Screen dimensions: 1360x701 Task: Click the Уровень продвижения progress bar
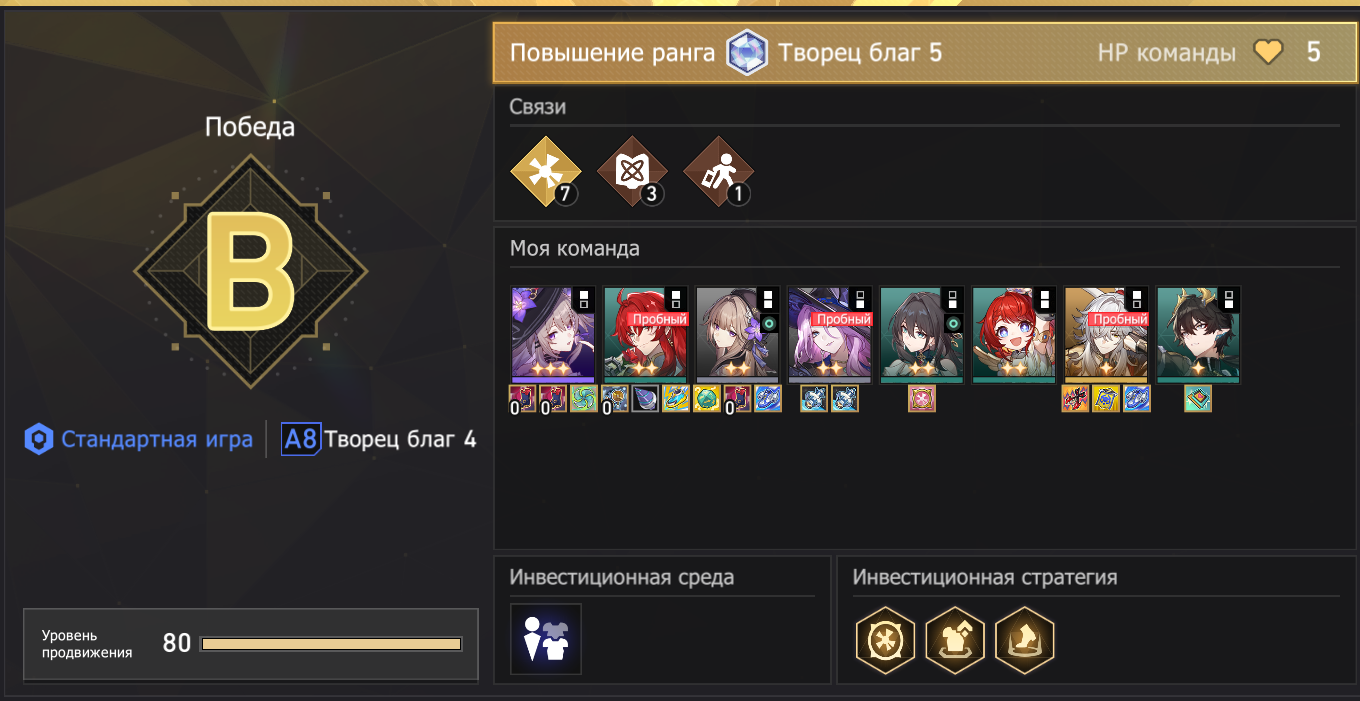click(331, 644)
